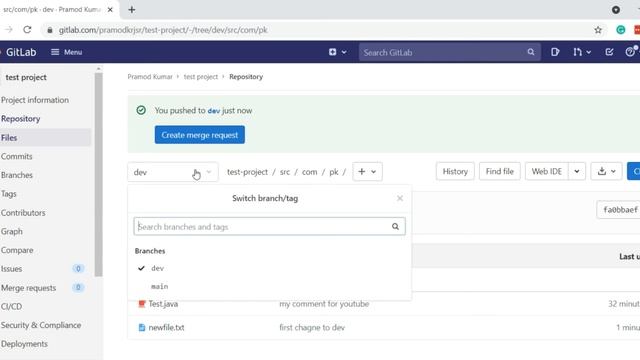Open Pramod Kumar breadcrumb link
Image resolution: width=640 pixels, height=360 pixels.
[150, 77]
